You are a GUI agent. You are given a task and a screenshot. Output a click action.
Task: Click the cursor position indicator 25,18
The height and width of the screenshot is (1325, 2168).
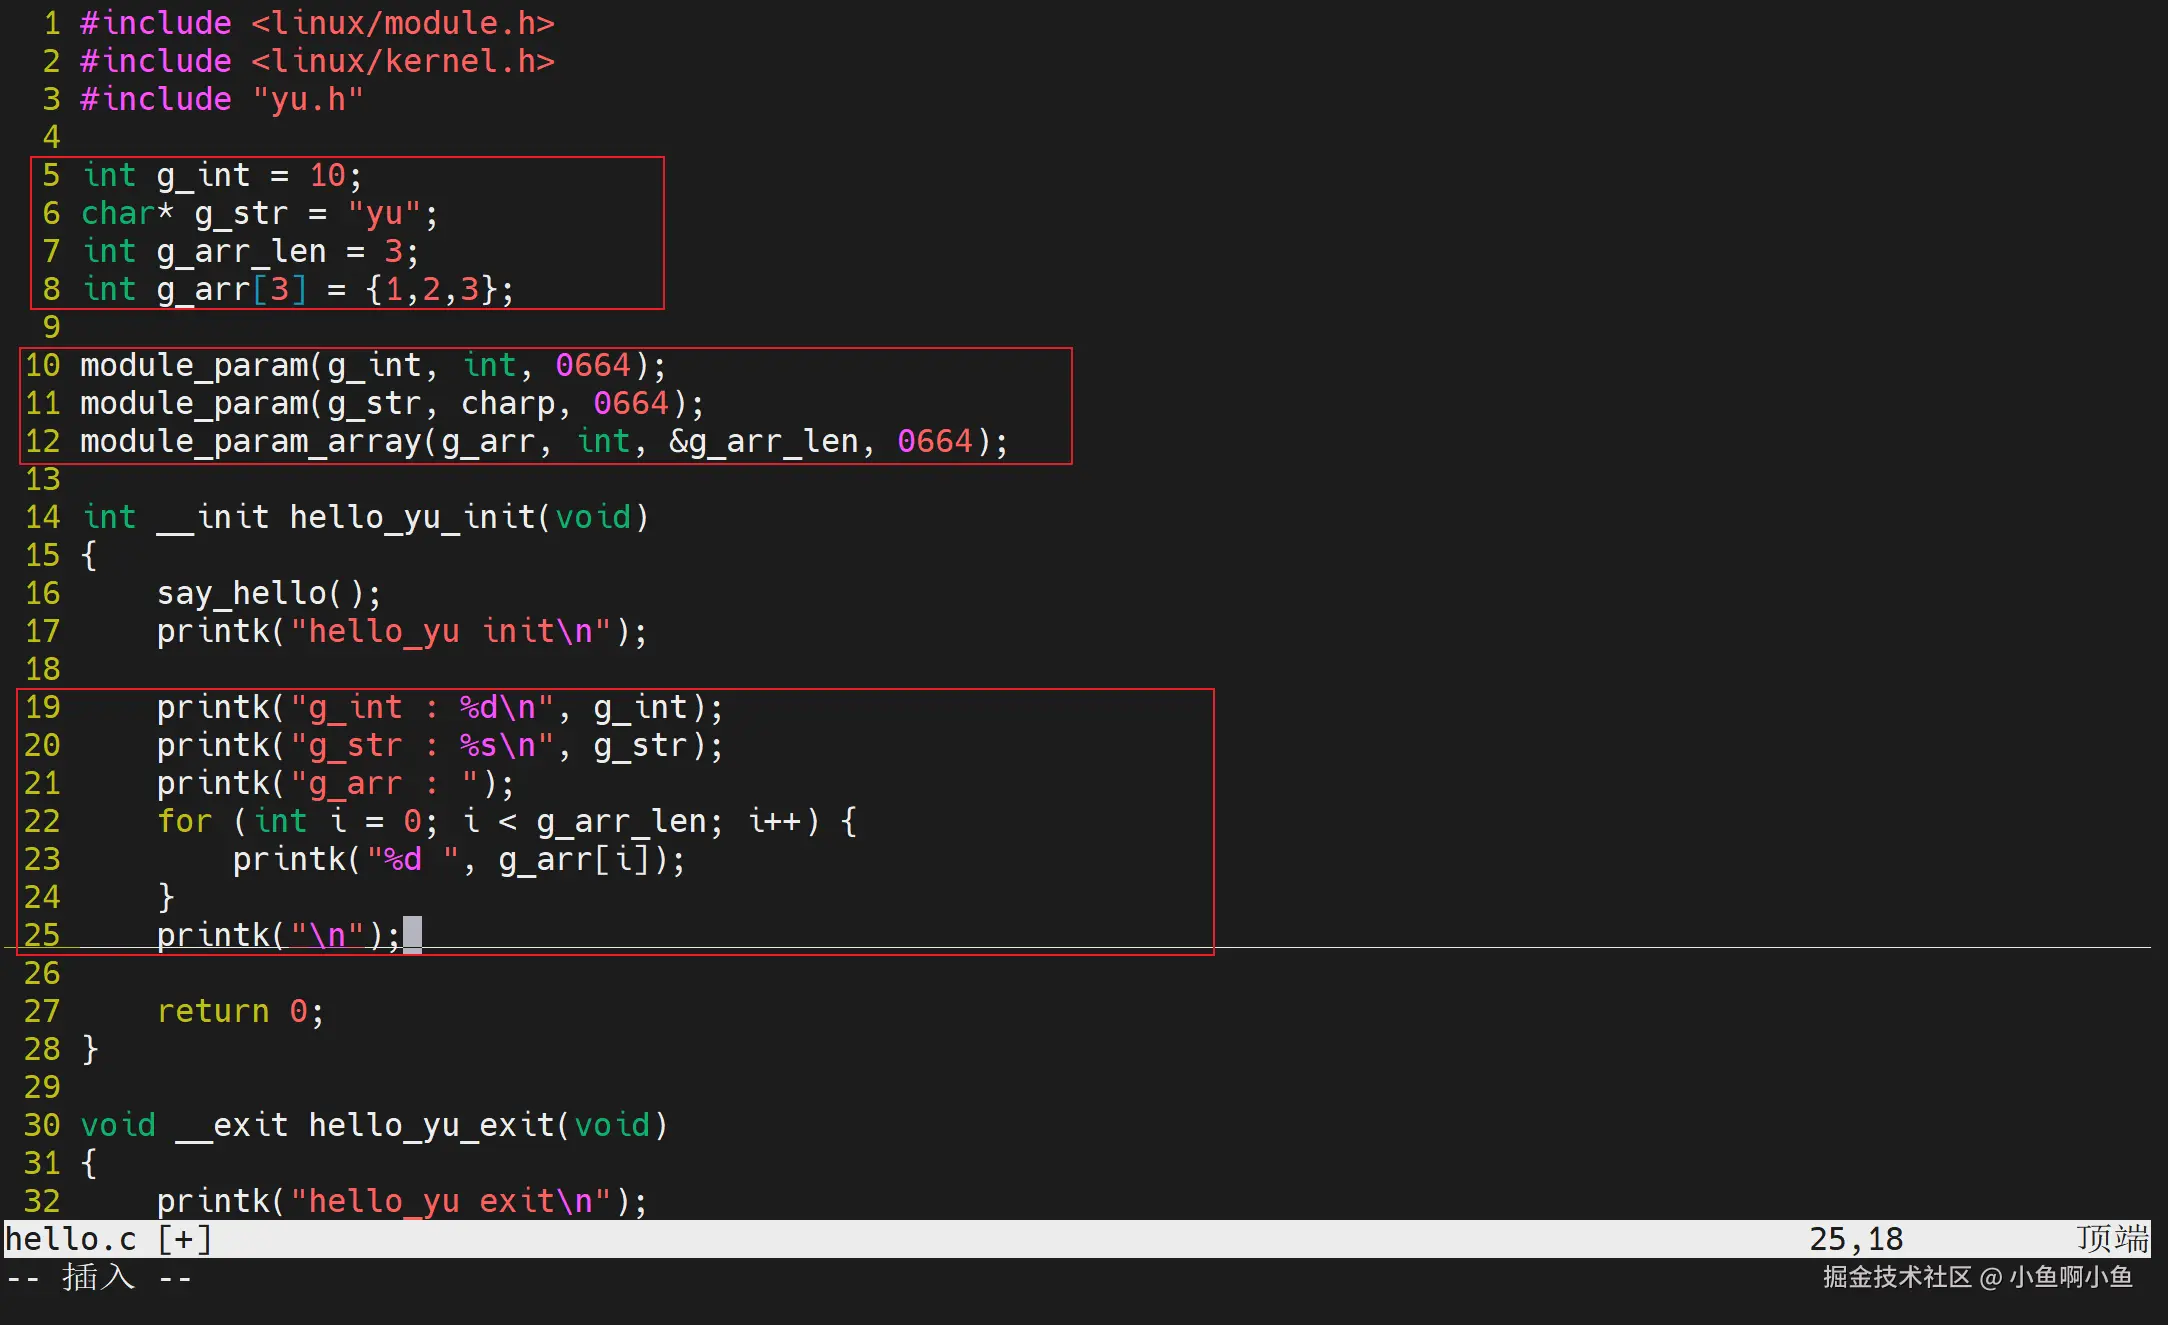[1856, 1239]
